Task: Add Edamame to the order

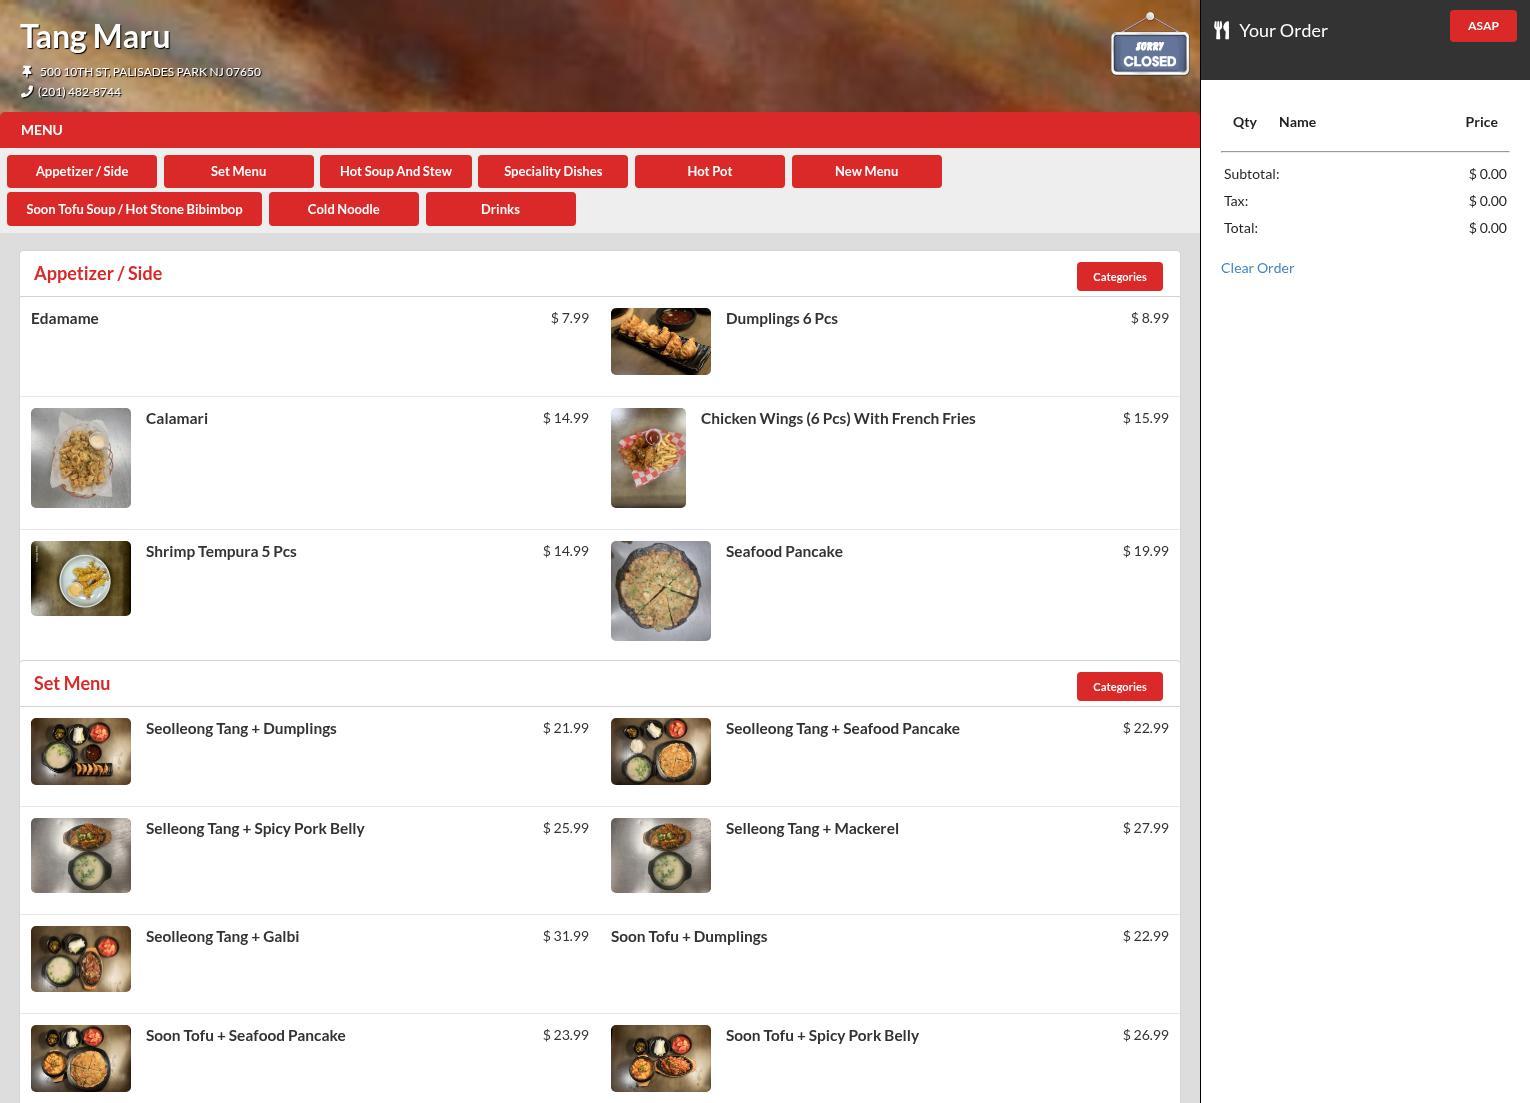Action: (x=65, y=319)
